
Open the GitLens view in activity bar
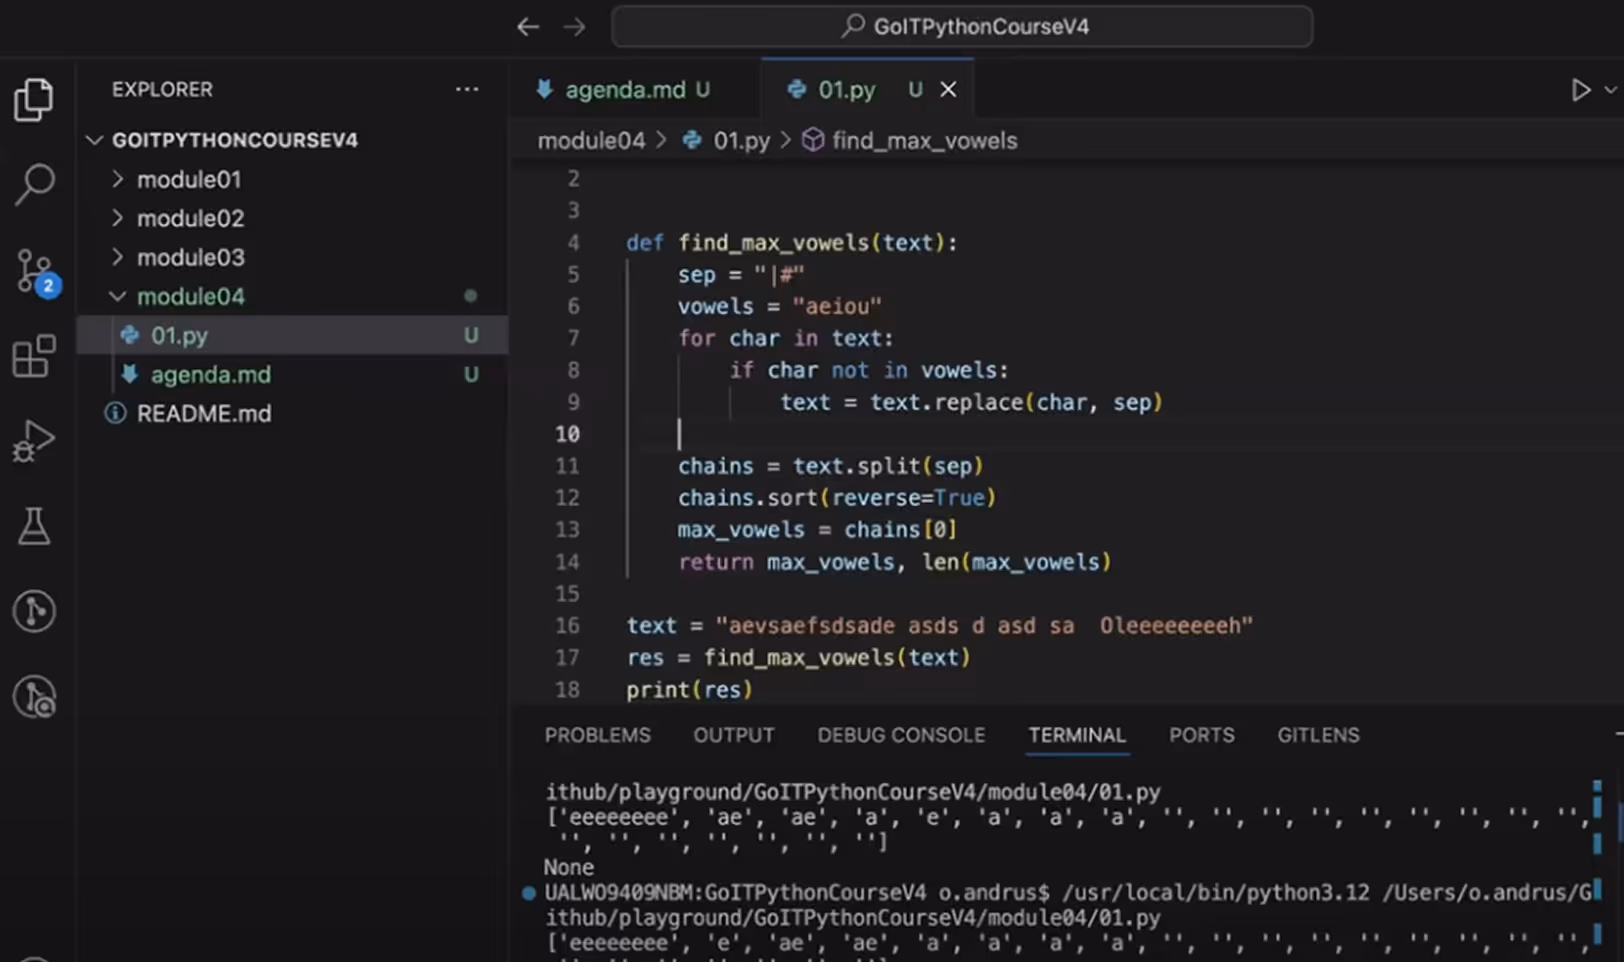coord(34,611)
